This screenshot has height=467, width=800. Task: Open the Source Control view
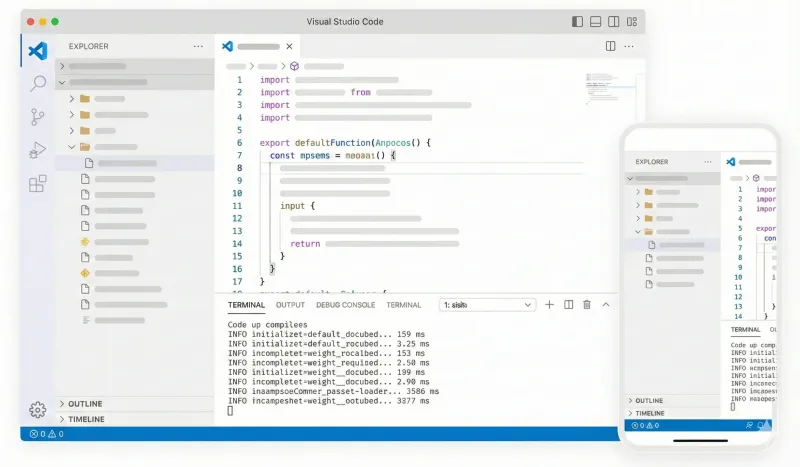pos(37,117)
